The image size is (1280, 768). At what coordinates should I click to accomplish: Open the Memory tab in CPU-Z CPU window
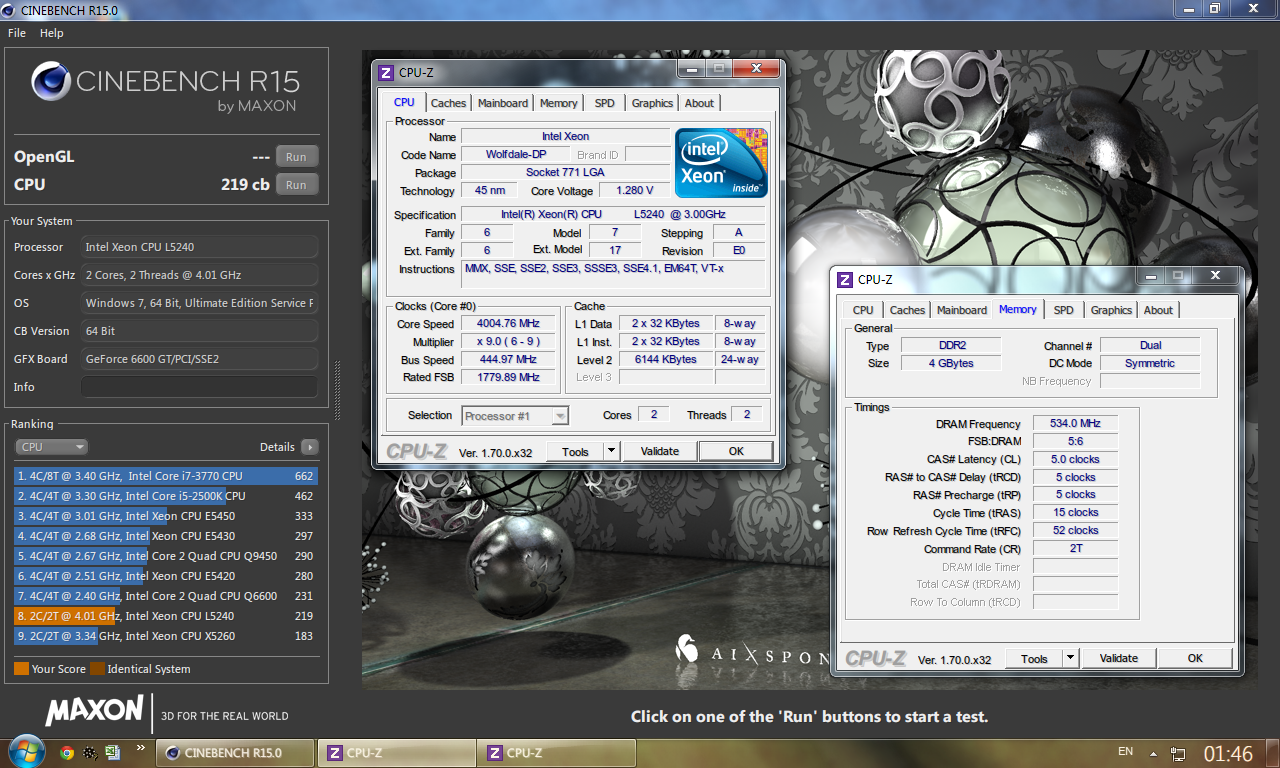(x=558, y=103)
